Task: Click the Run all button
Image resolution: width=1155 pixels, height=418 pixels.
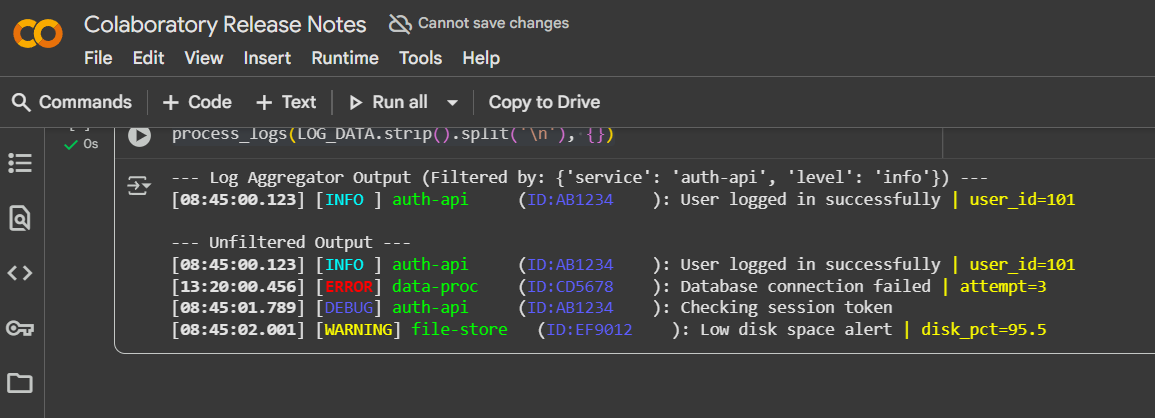Action: [388, 102]
